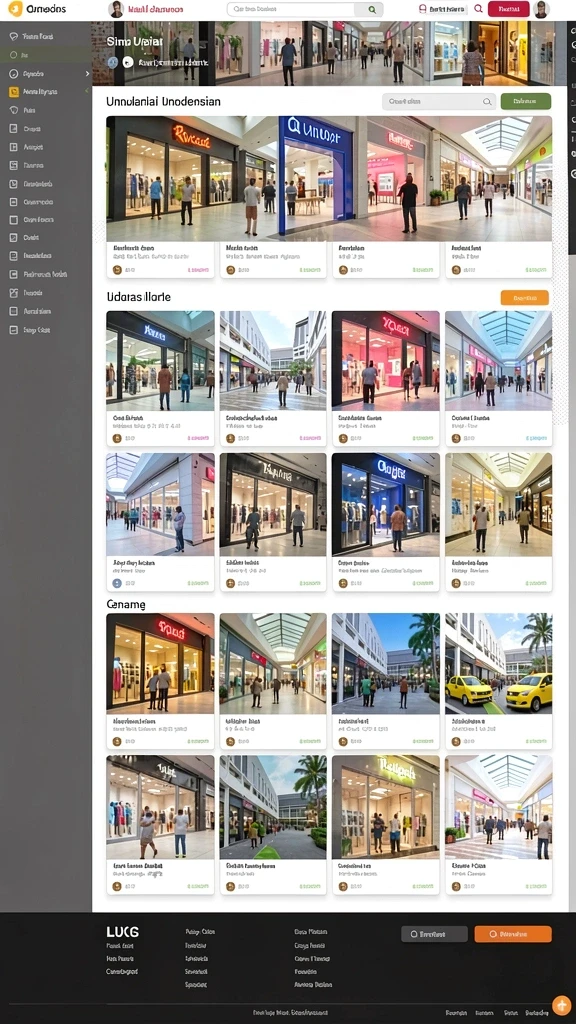Click the blue circle icon under the Sima Urpiat title
The width and height of the screenshot is (576, 1024).
(113, 62)
